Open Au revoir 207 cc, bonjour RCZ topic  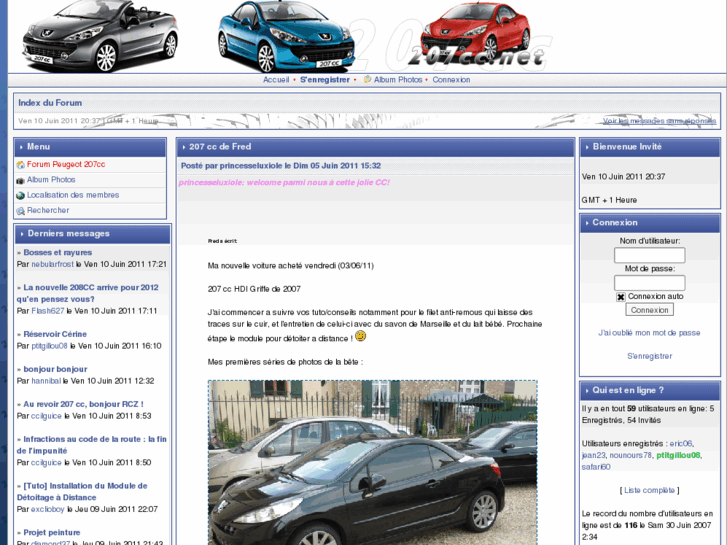click(x=83, y=404)
